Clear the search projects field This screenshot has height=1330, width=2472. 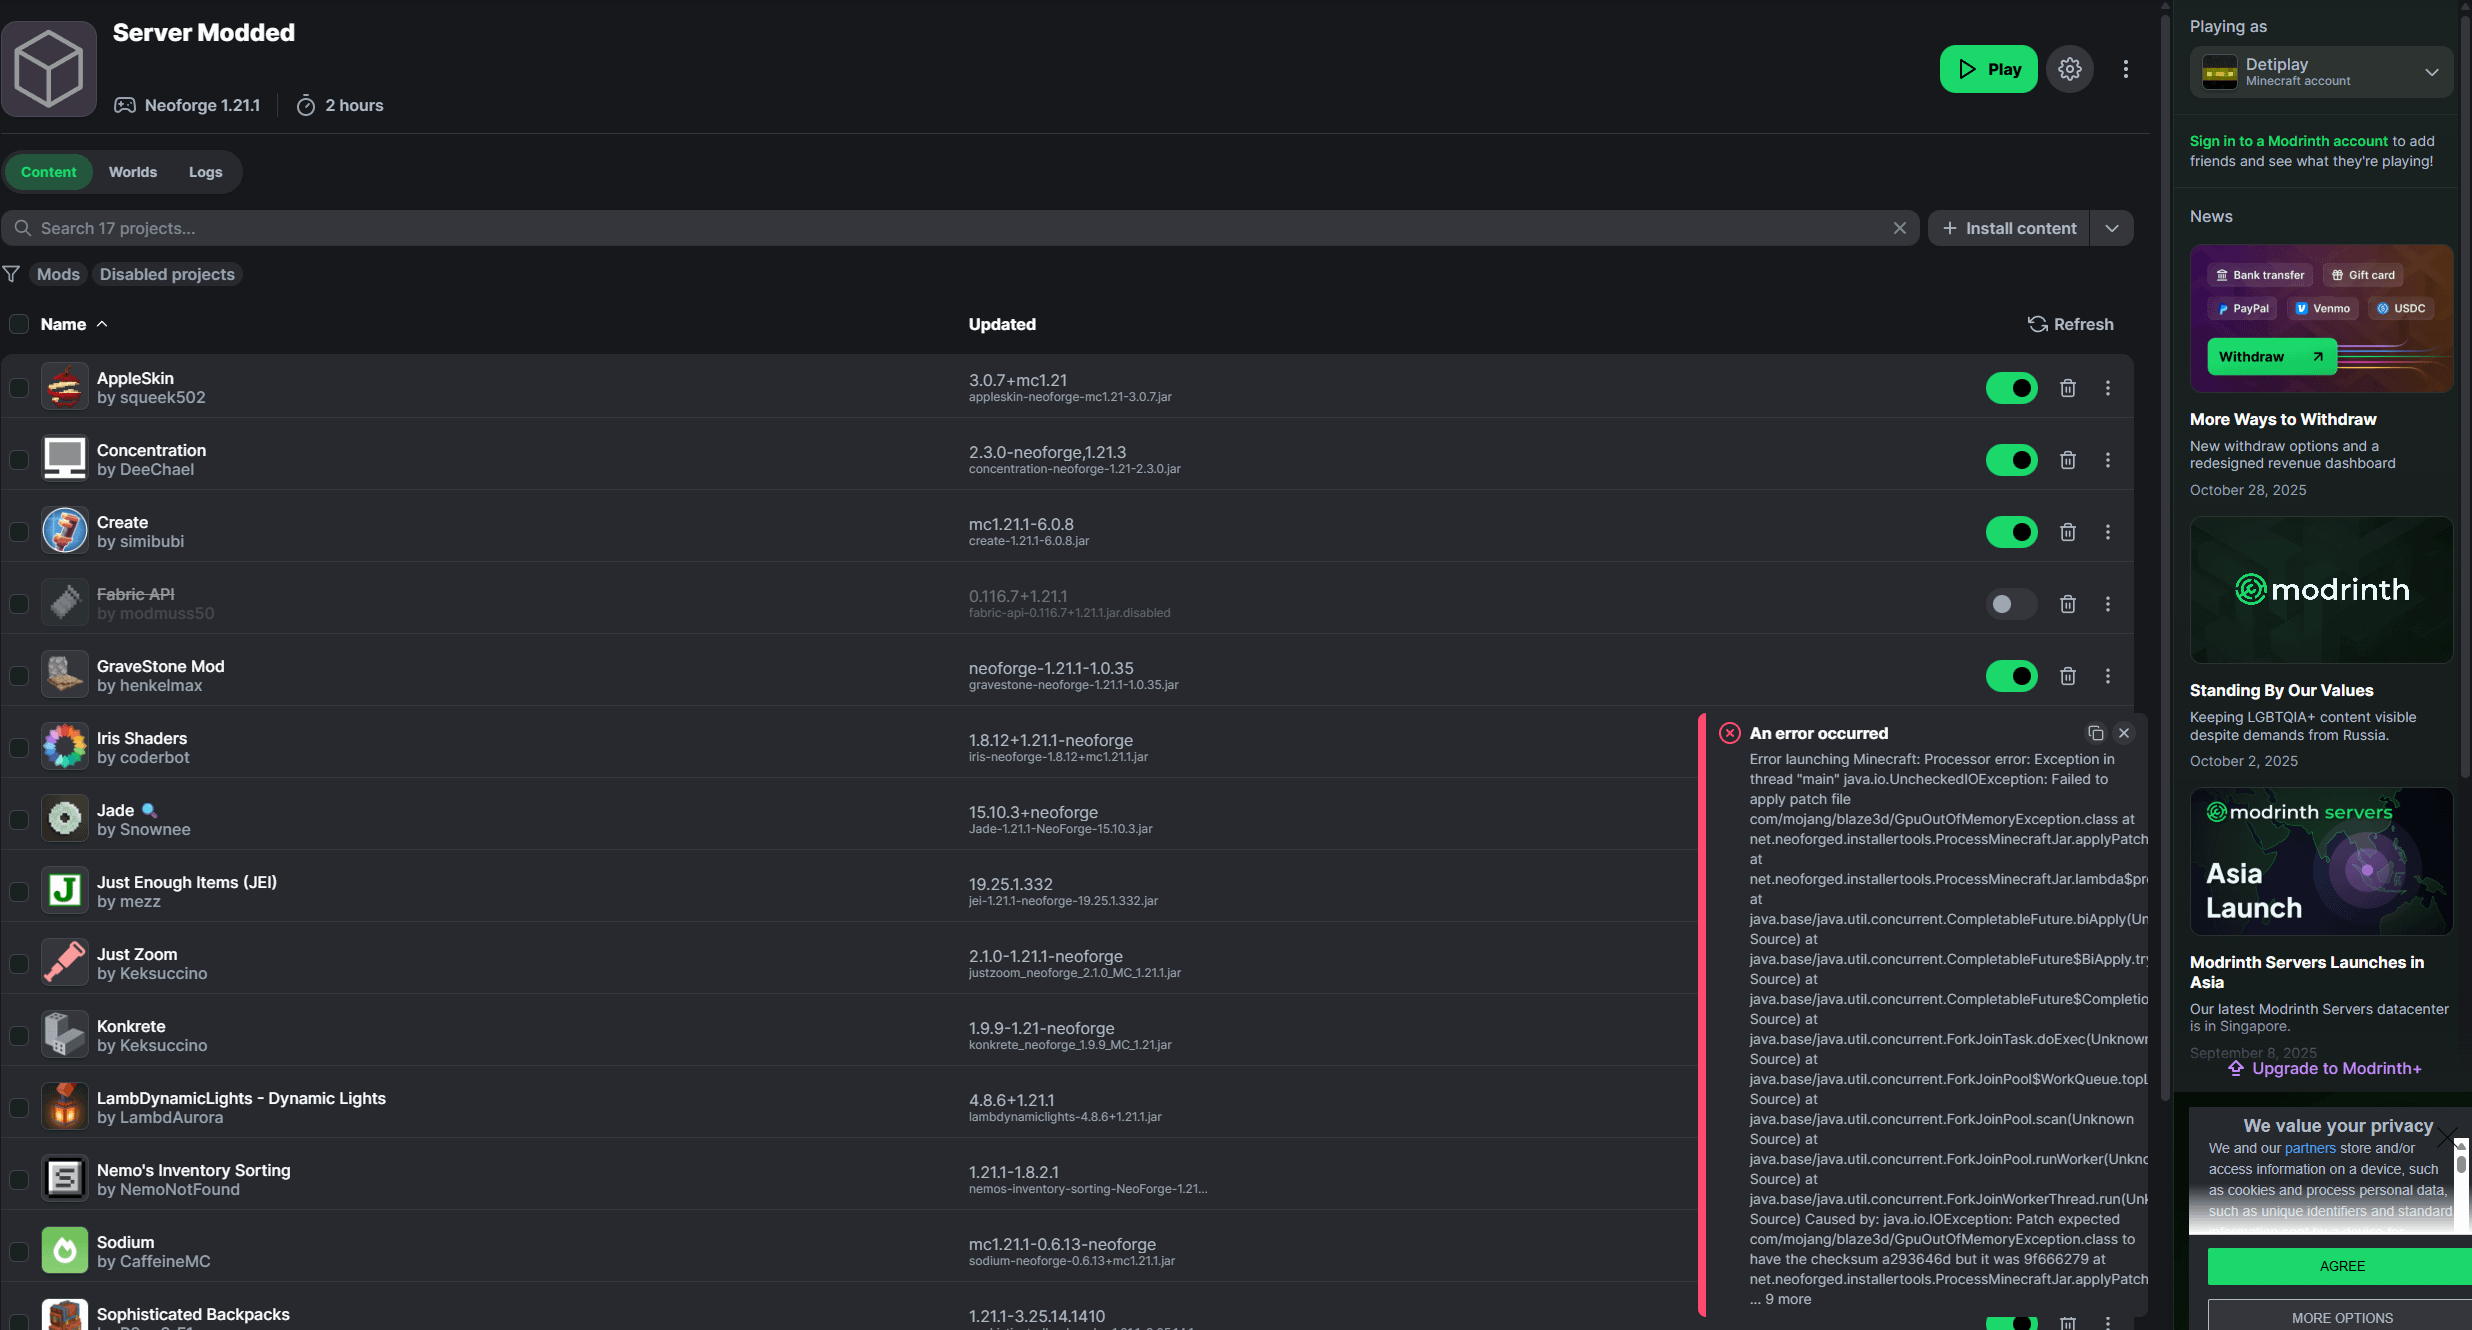1899,228
